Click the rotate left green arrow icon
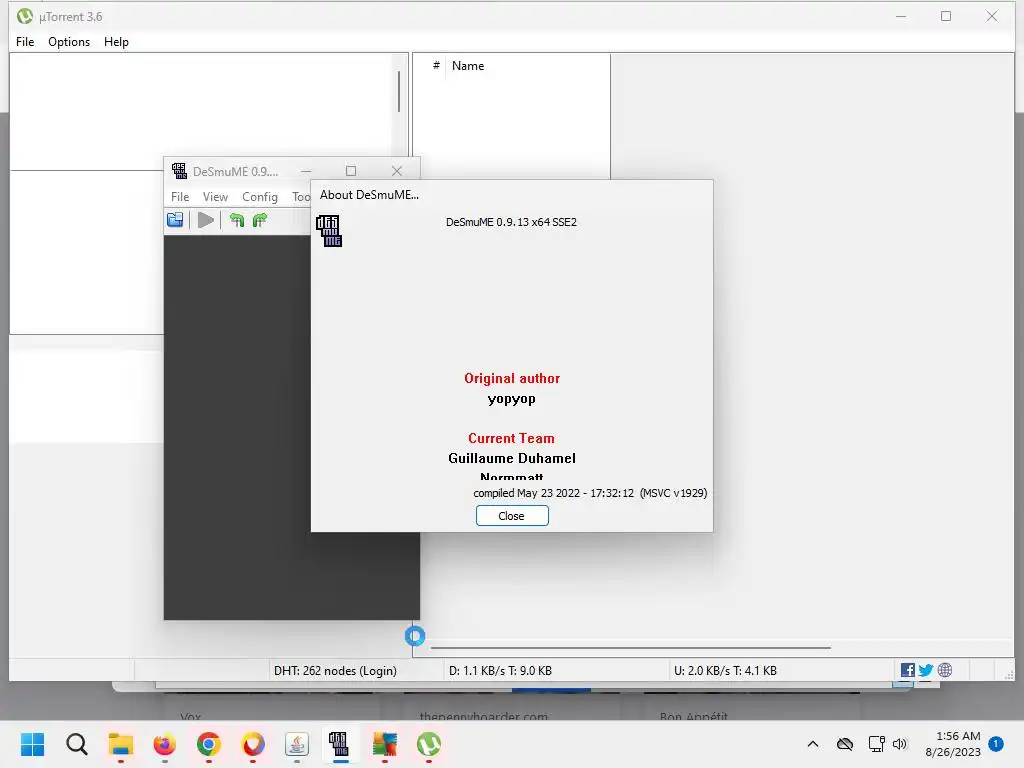1024x768 pixels. (x=236, y=220)
